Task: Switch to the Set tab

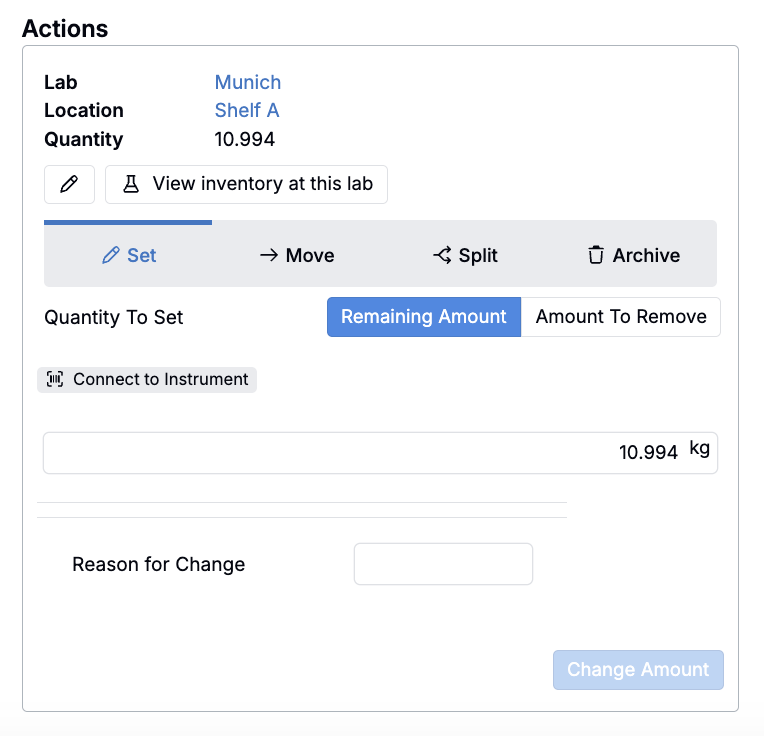Action: (x=129, y=256)
